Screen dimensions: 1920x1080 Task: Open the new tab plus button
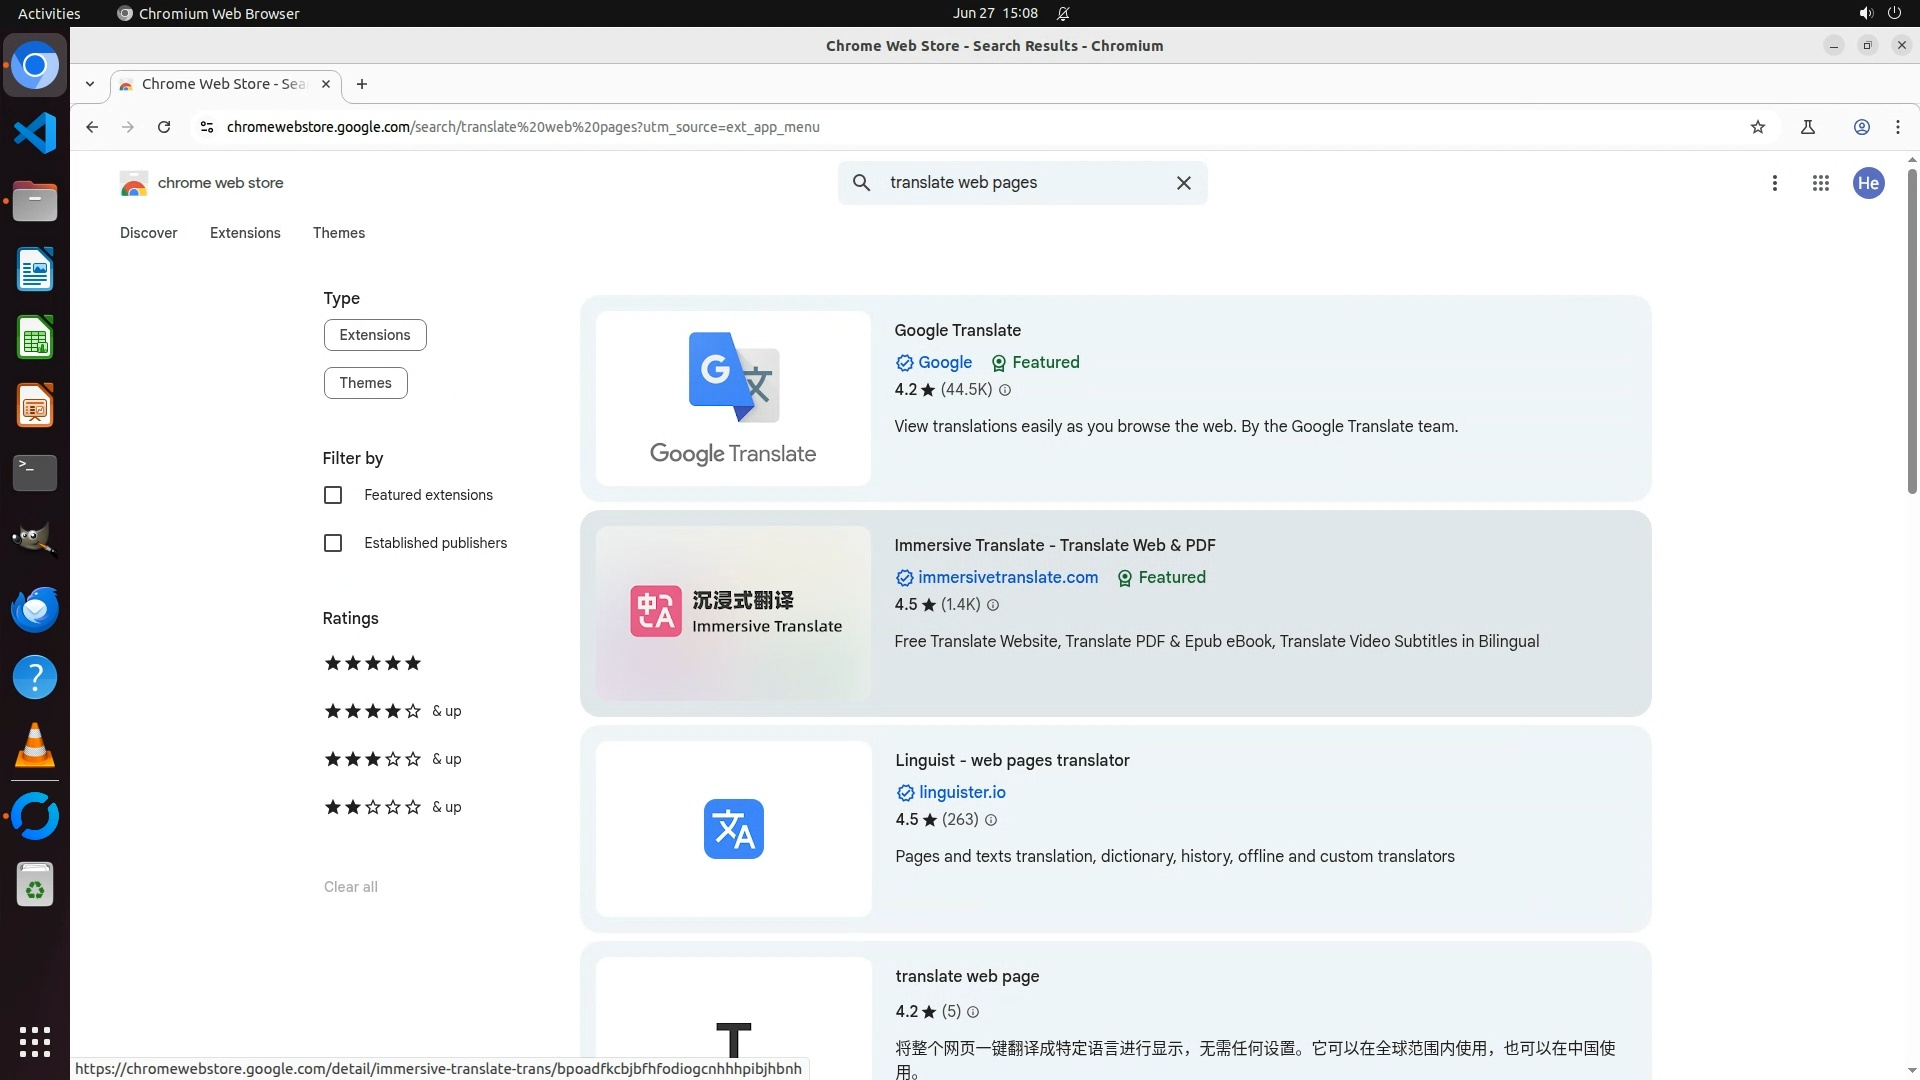362,84
